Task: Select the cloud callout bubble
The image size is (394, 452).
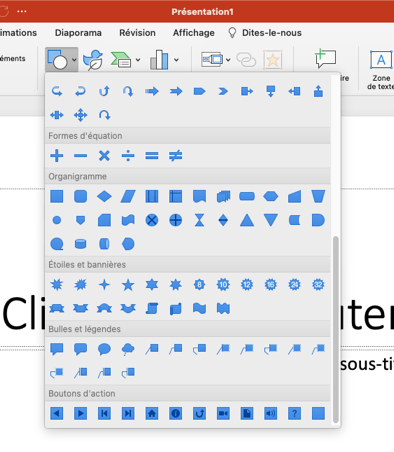Action: click(128, 349)
